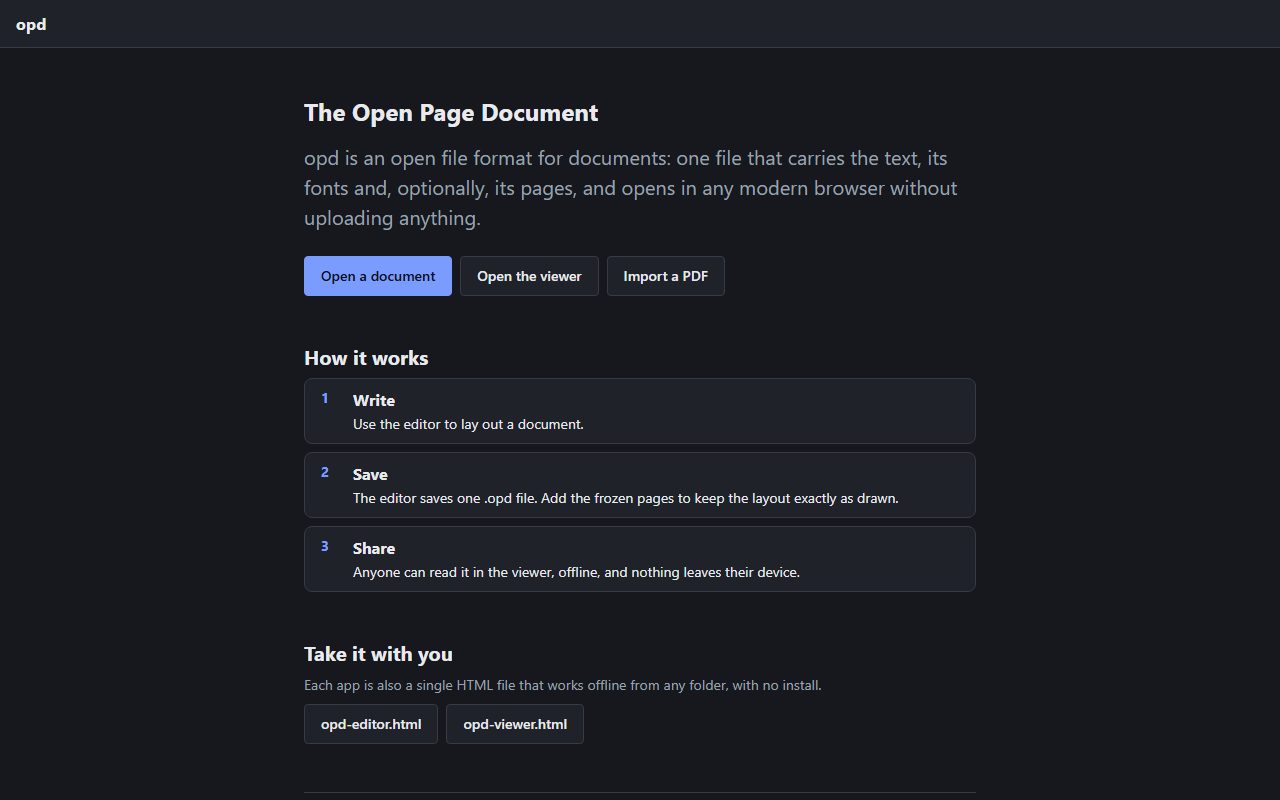The width and height of the screenshot is (1280, 800).
Task: Click text starting 'Anyone can read it in the viewer'
Action: coord(576,572)
